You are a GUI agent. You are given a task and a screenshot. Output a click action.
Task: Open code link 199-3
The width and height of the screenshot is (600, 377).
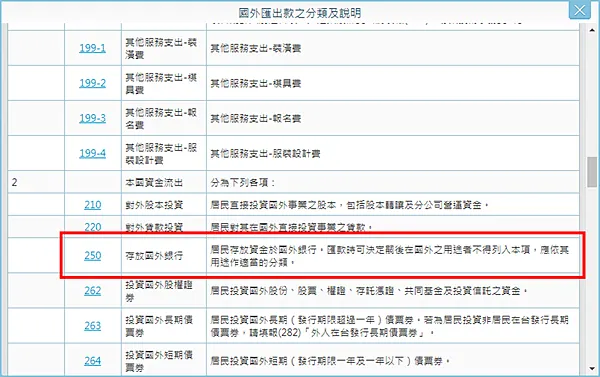pyautogui.click(x=92, y=118)
